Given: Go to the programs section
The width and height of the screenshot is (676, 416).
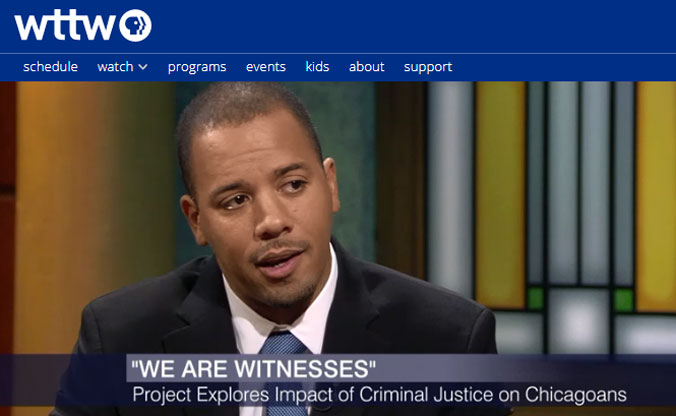Looking at the screenshot, I should (197, 67).
